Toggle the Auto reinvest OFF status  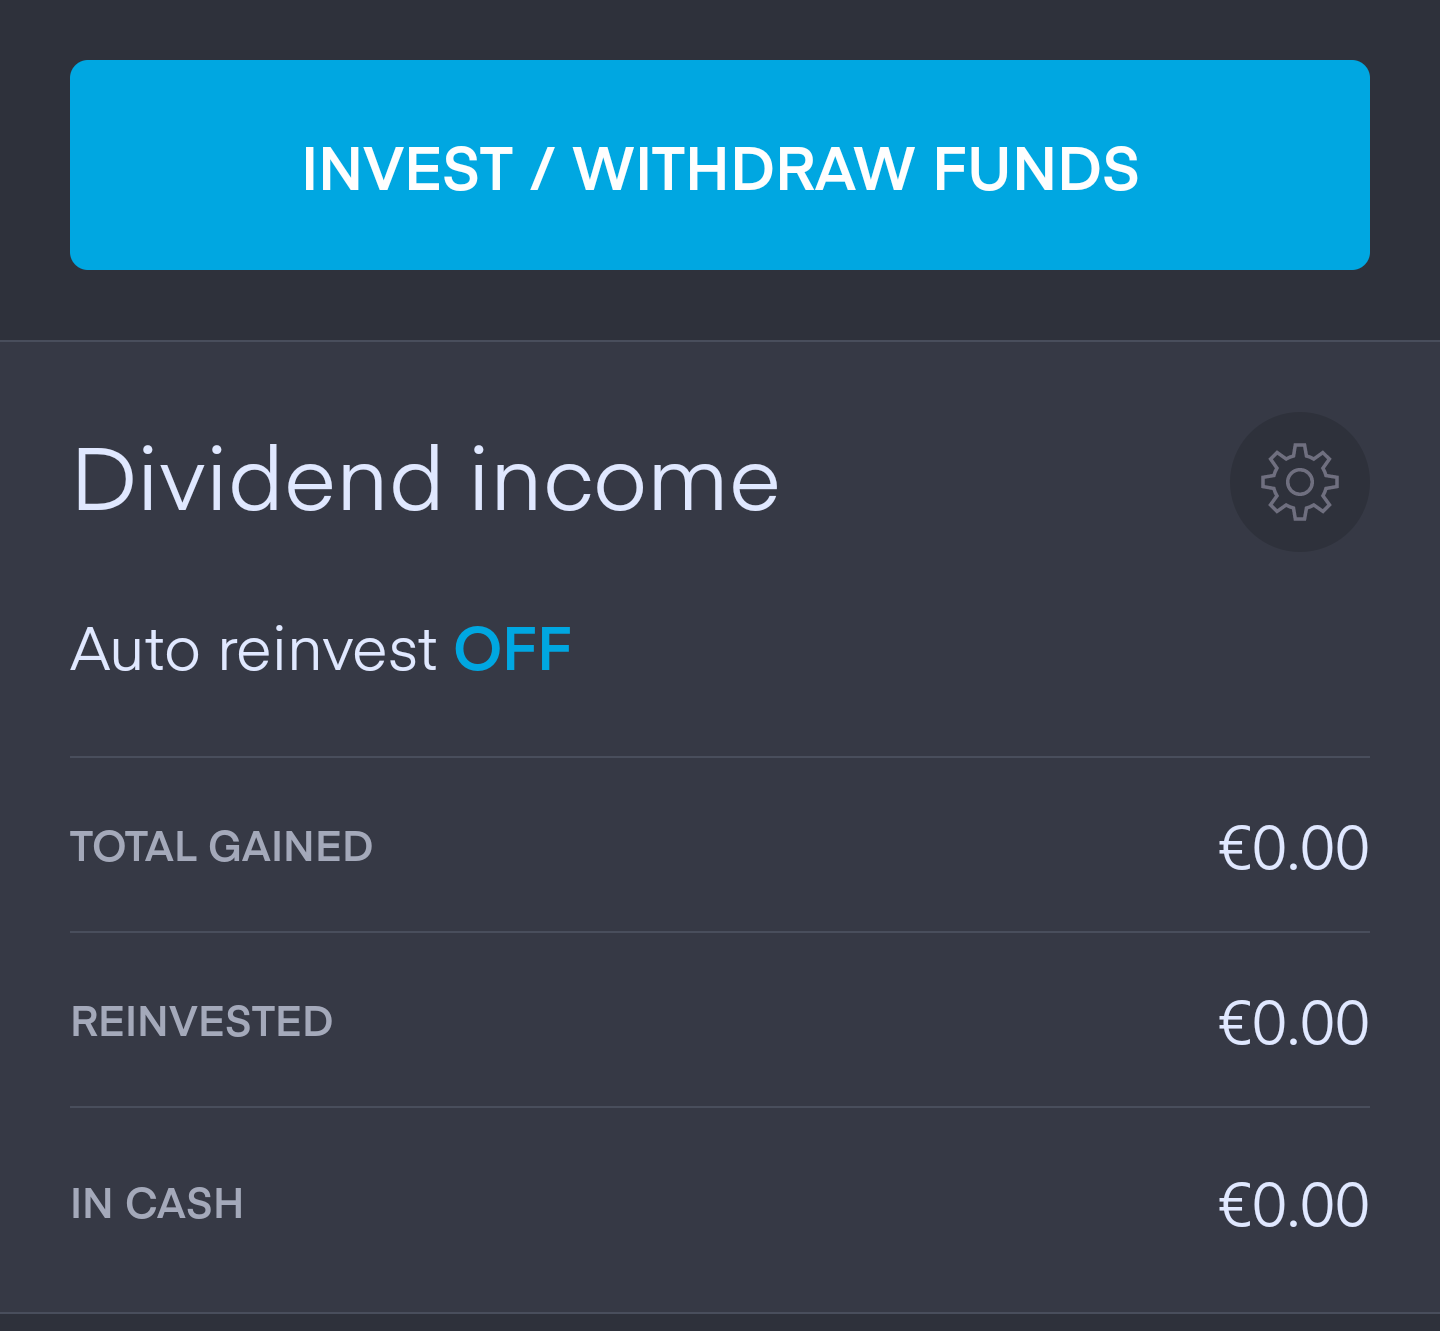tap(512, 650)
